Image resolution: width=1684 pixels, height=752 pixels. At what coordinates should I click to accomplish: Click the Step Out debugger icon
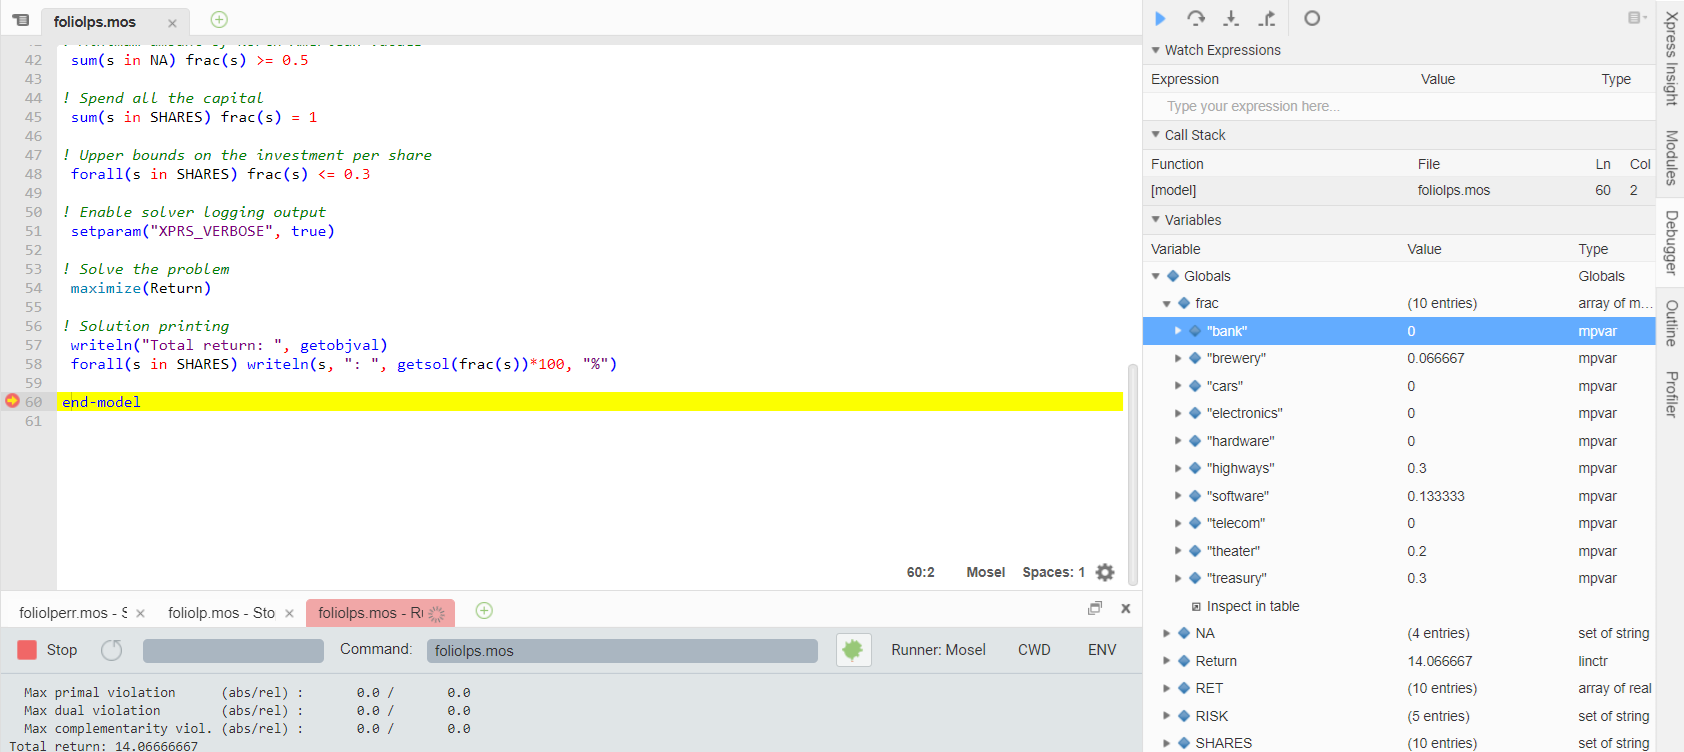point(1267,18)
